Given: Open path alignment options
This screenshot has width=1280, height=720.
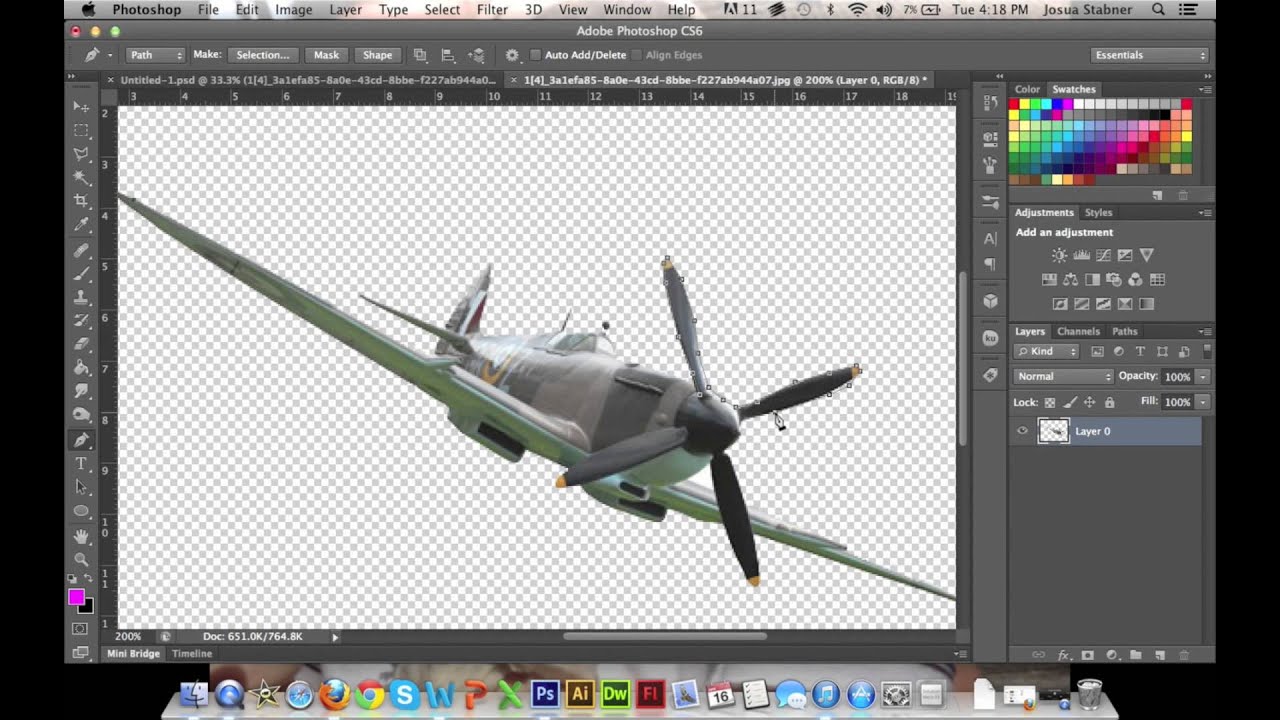Looking at the screenshot, I should (448, 55).
